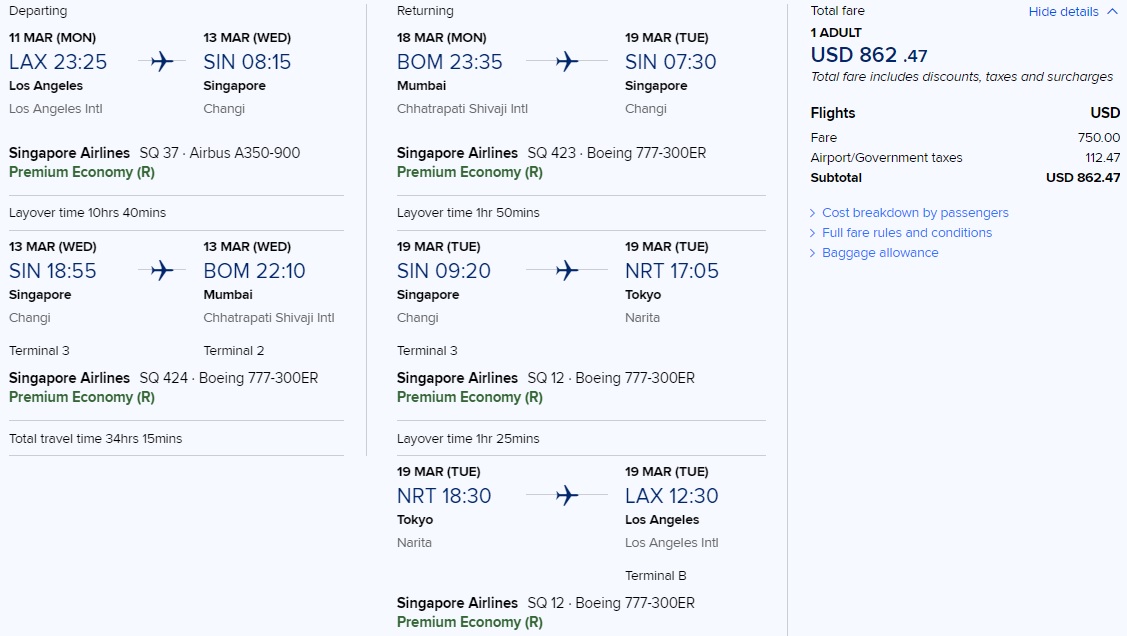
Task: Collapse fare details with Hide details
Action: pos(1063,12)
